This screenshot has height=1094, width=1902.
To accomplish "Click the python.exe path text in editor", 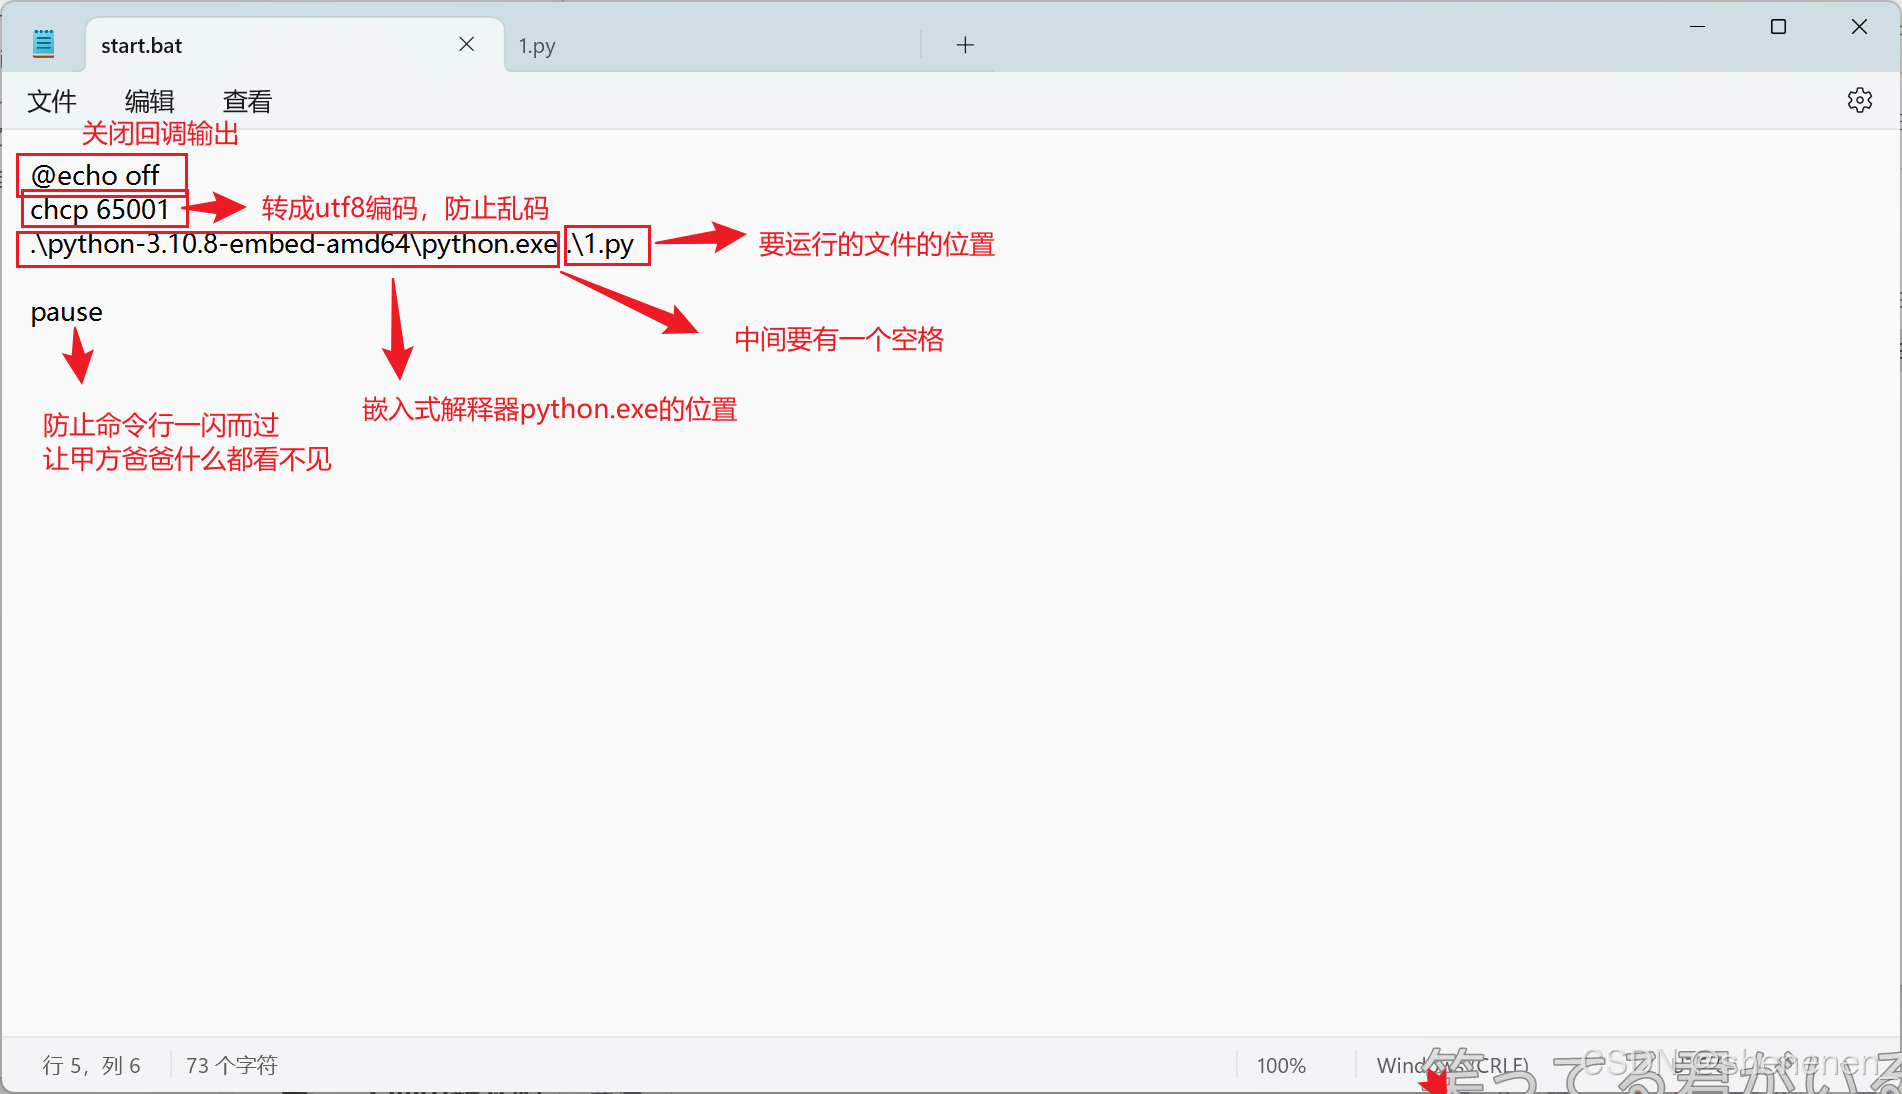I will click(290, 244).
